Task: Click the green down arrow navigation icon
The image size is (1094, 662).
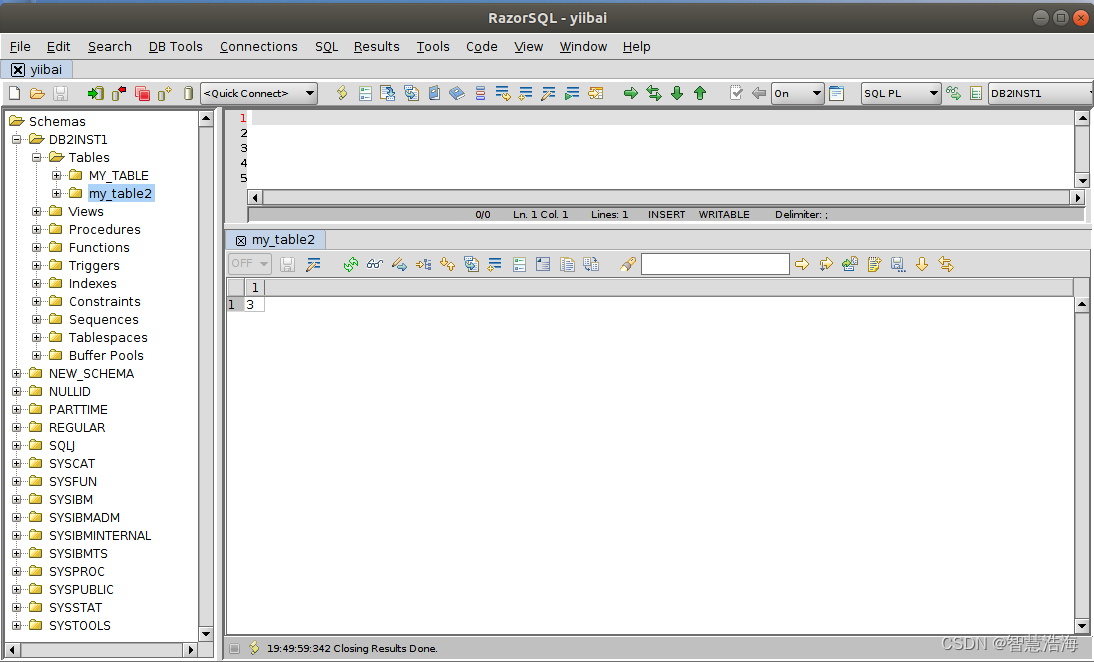Action: pos(676,93)
